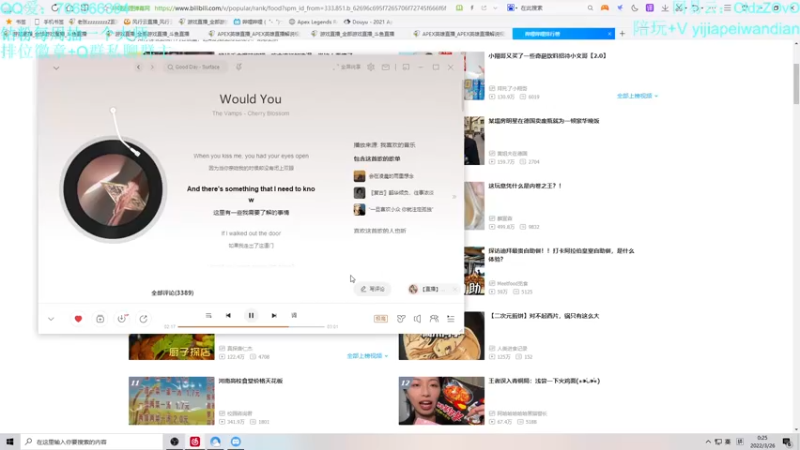Click the write a comment button
Viewport: 800px width, 450px height.
[373, 289]
